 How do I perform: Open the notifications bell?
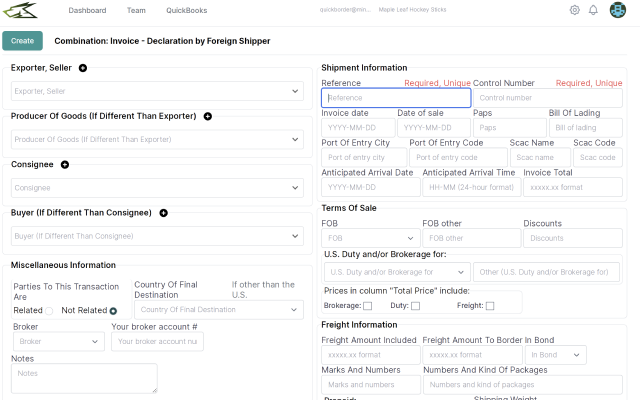tap(593, 10)
